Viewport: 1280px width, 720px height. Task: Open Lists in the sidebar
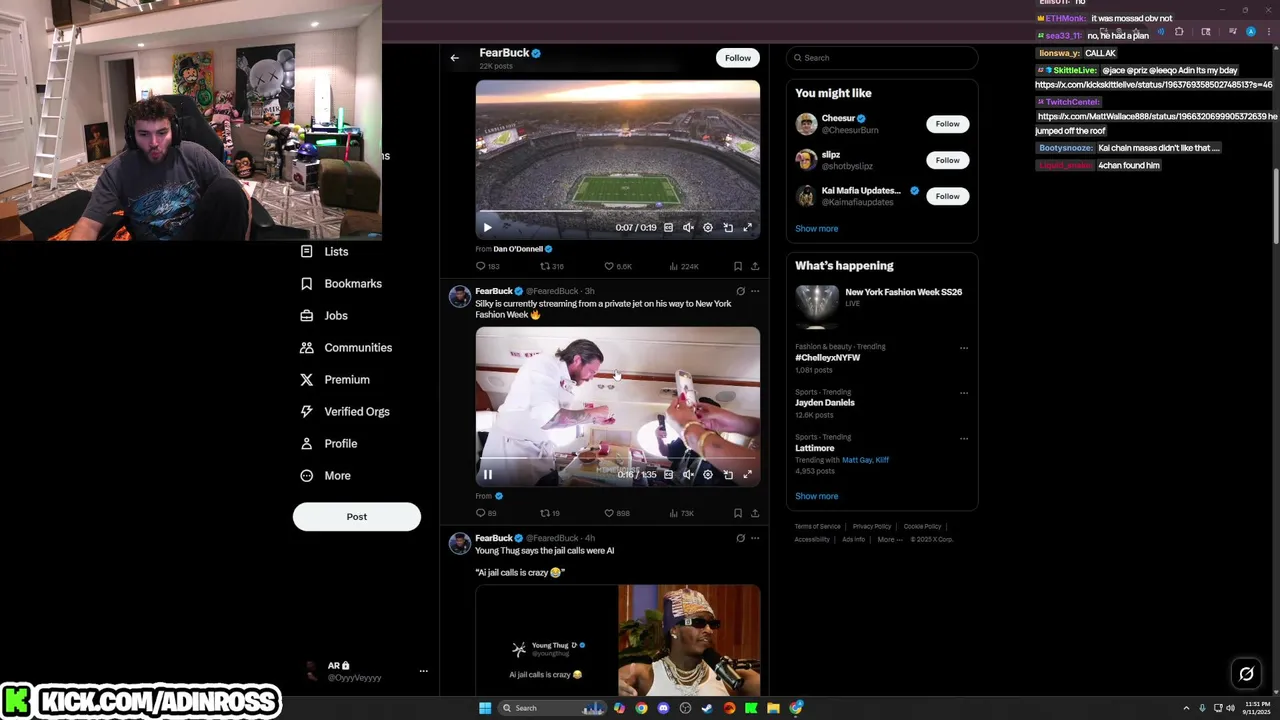[x=325, y=252]
